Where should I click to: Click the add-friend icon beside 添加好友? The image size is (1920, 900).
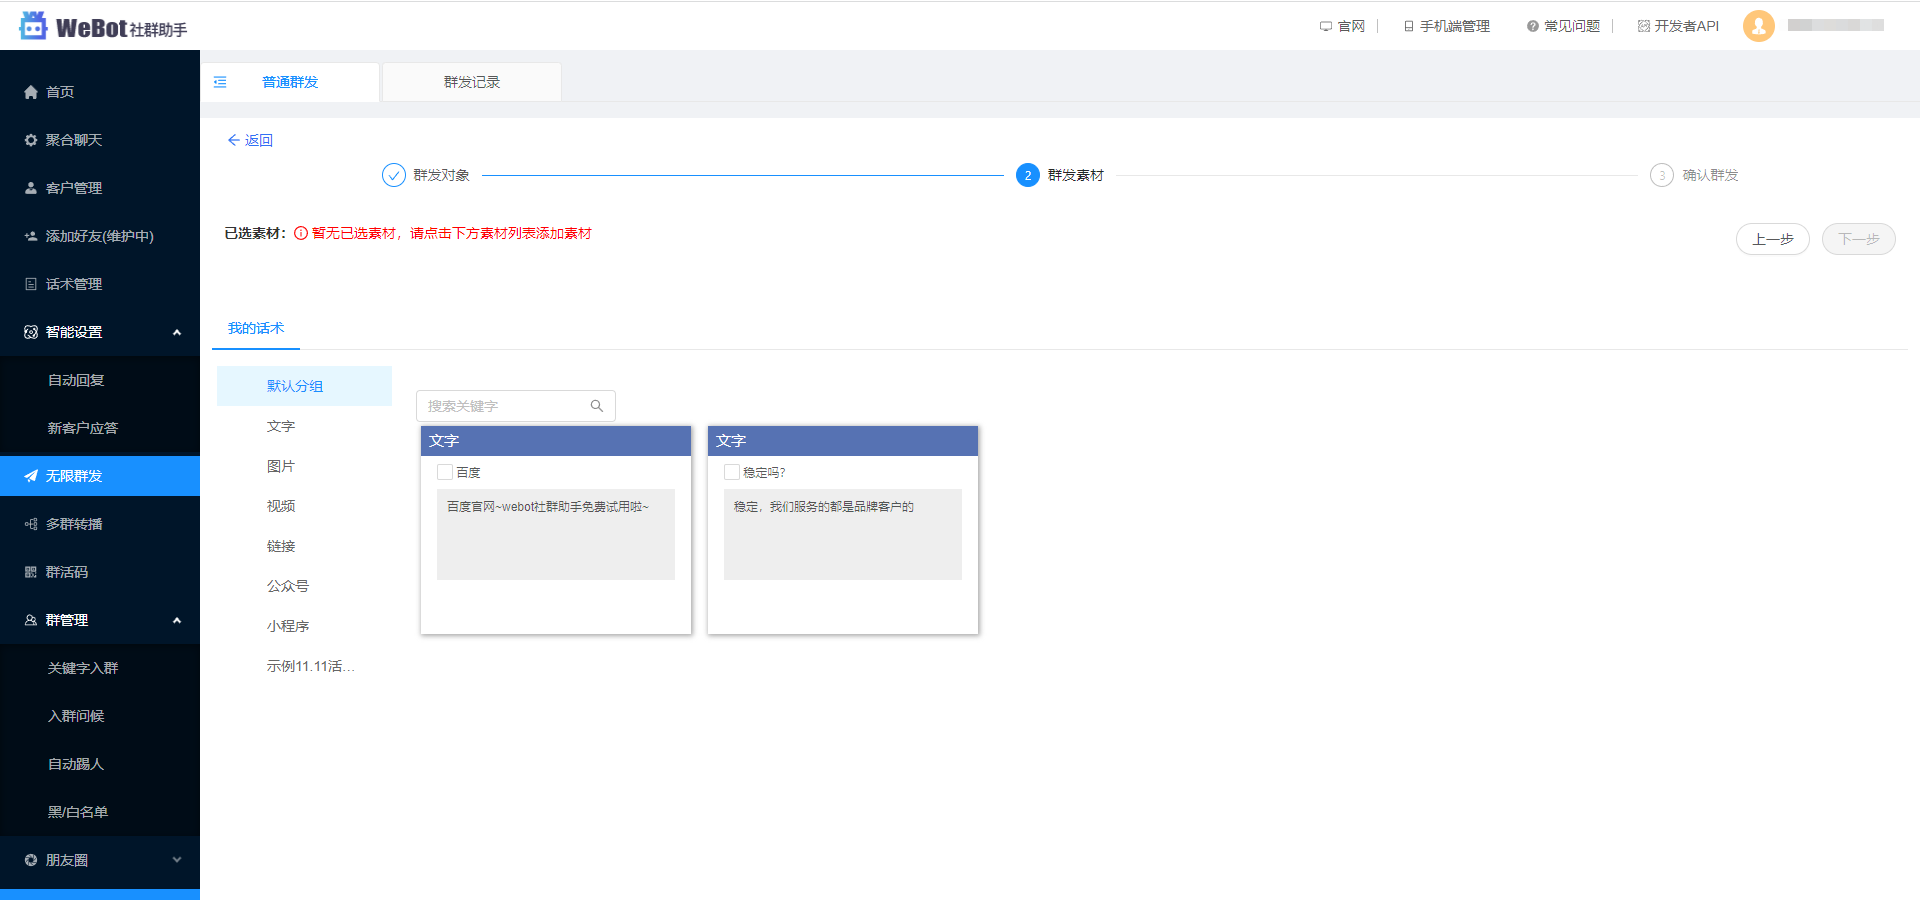point(31,236)
